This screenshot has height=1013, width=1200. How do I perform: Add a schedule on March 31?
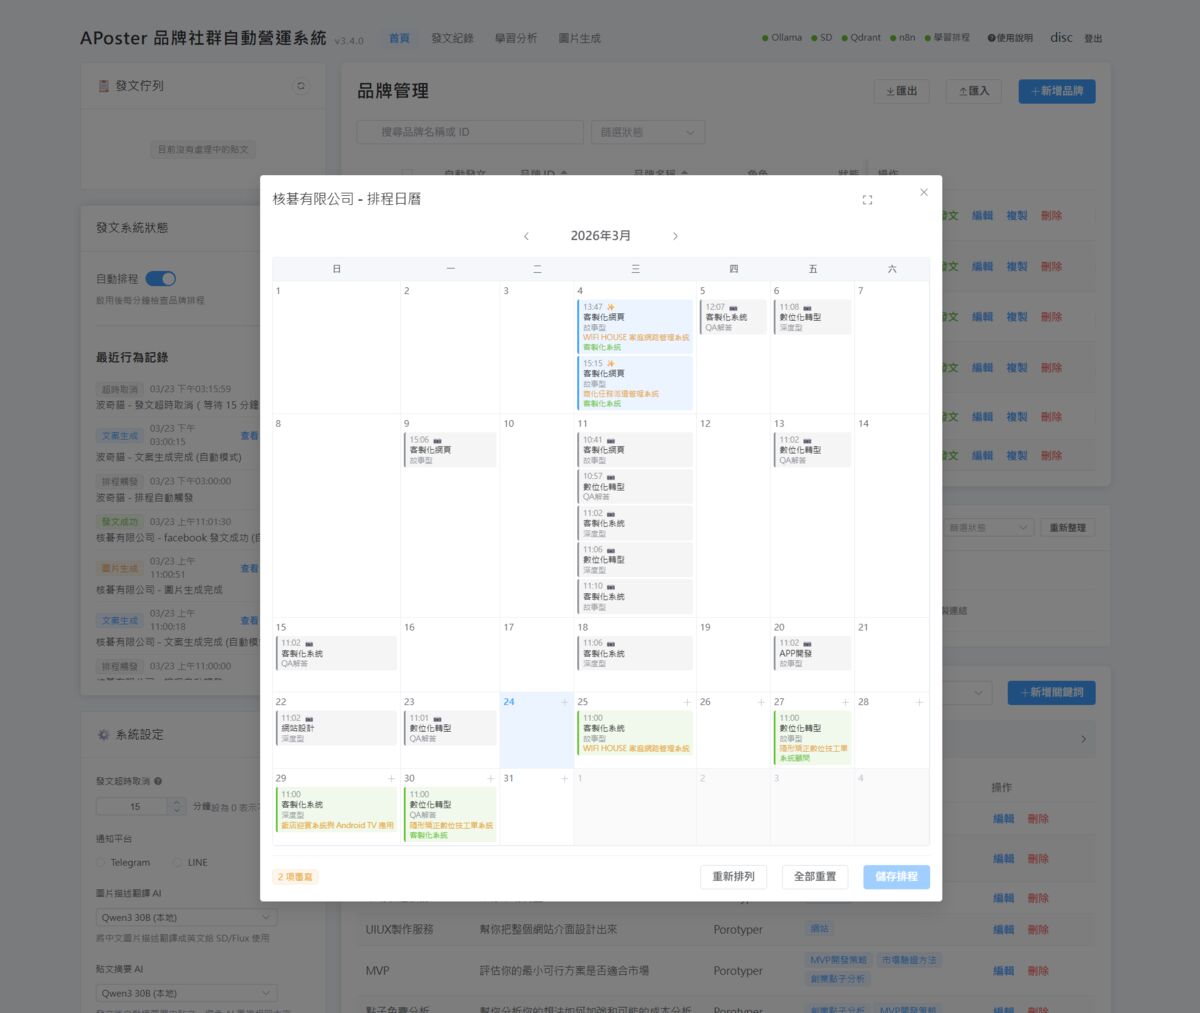click(x=564, y=778)
